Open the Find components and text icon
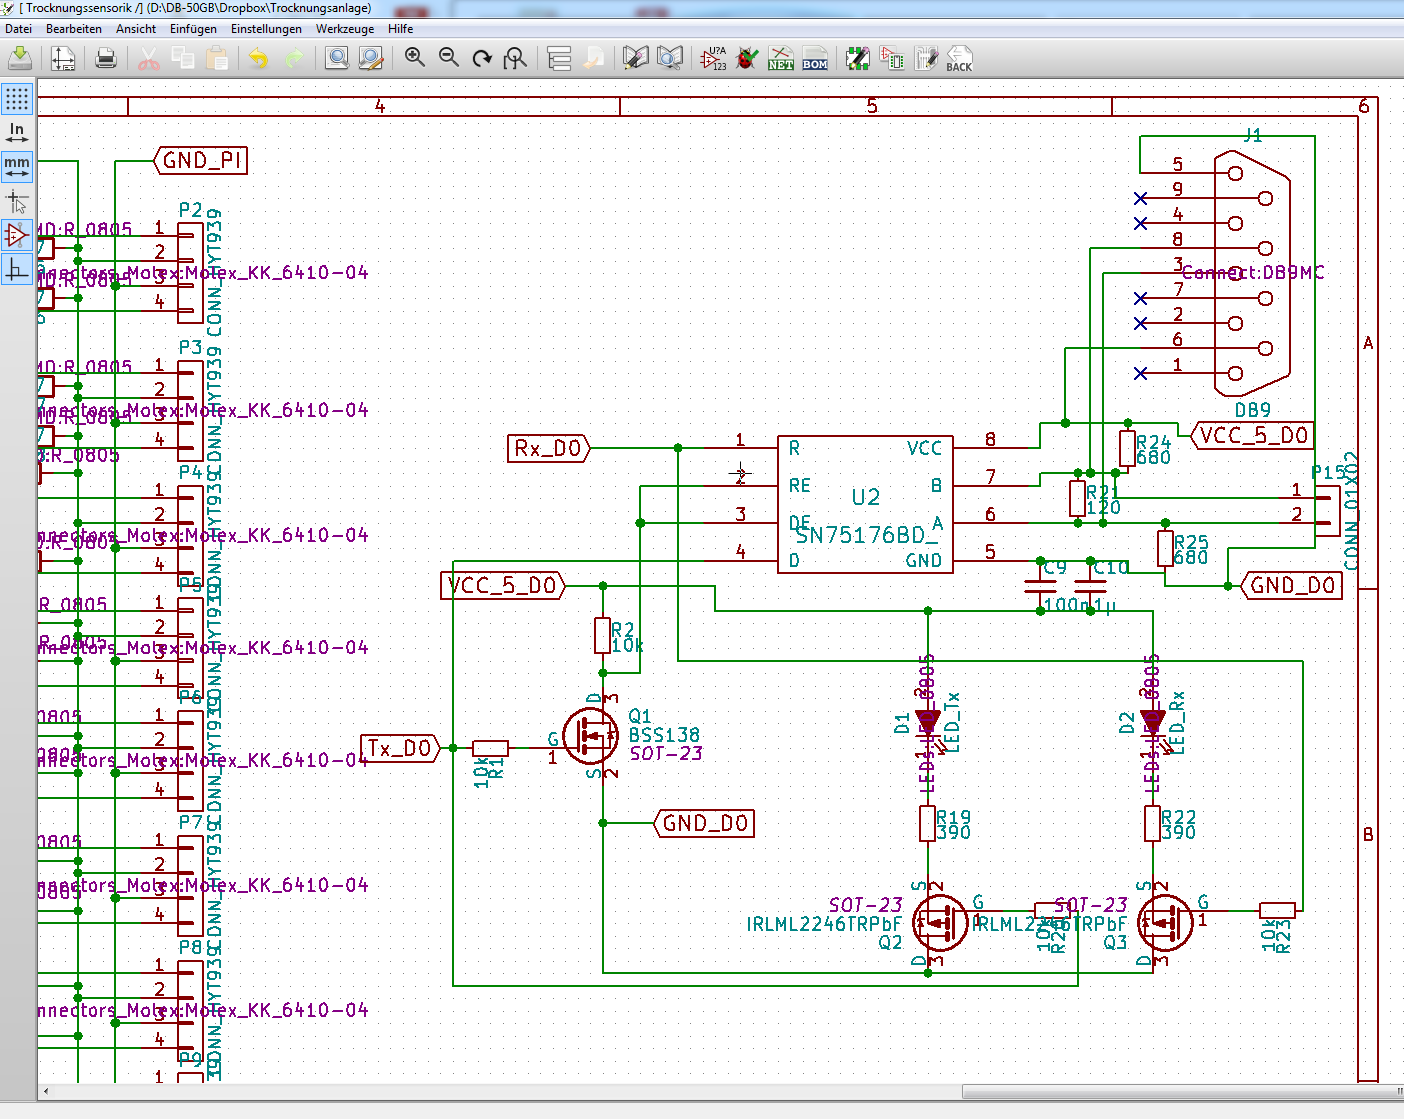This screenshot has width=1404, height=1119. pos(337,58)
